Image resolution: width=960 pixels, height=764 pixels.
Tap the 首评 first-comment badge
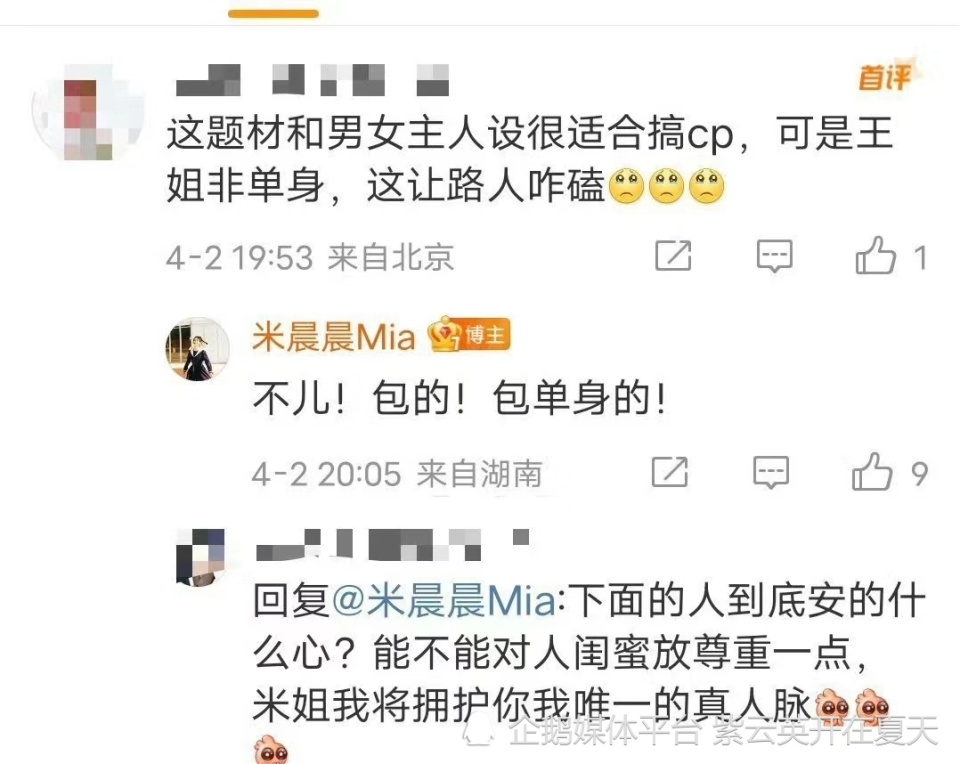885,77
